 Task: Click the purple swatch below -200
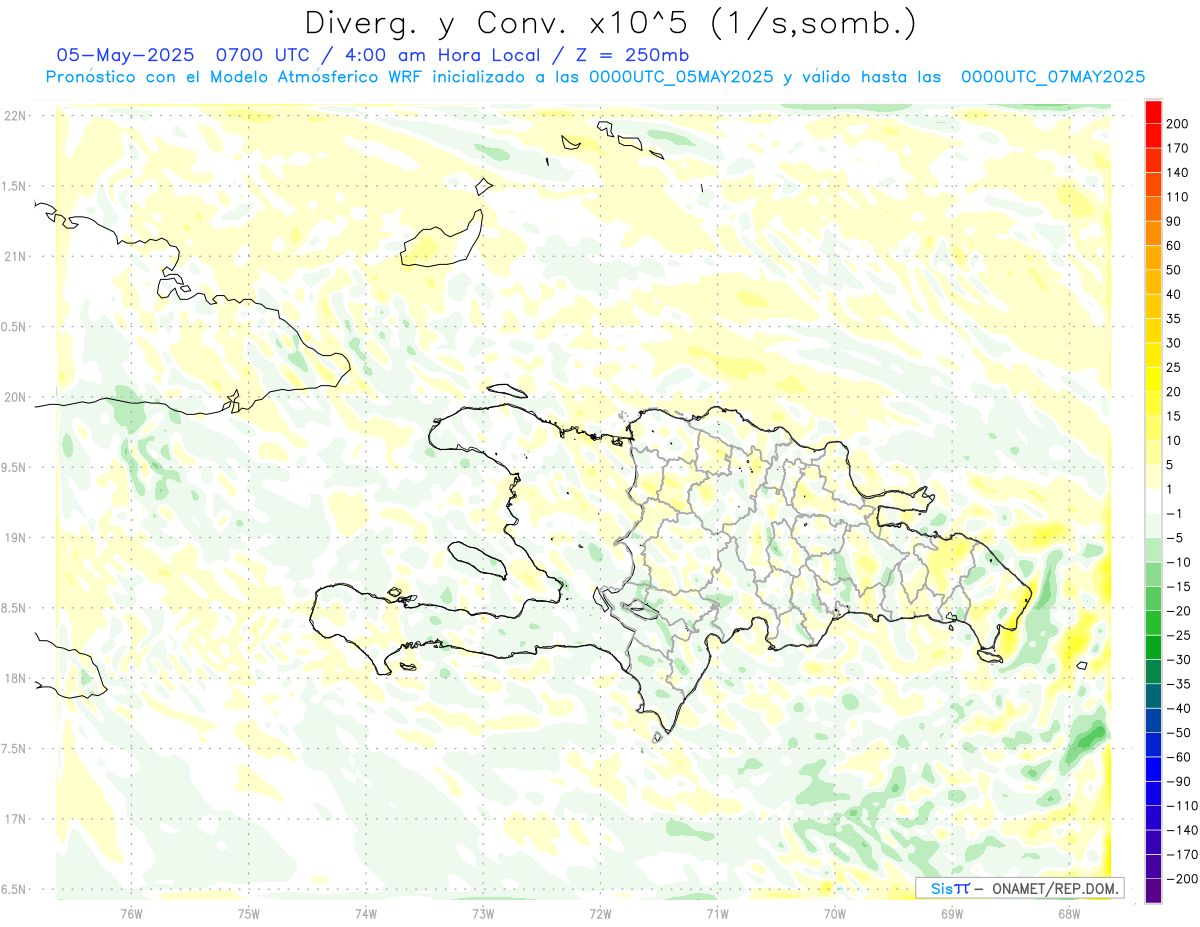(1153, 891)
